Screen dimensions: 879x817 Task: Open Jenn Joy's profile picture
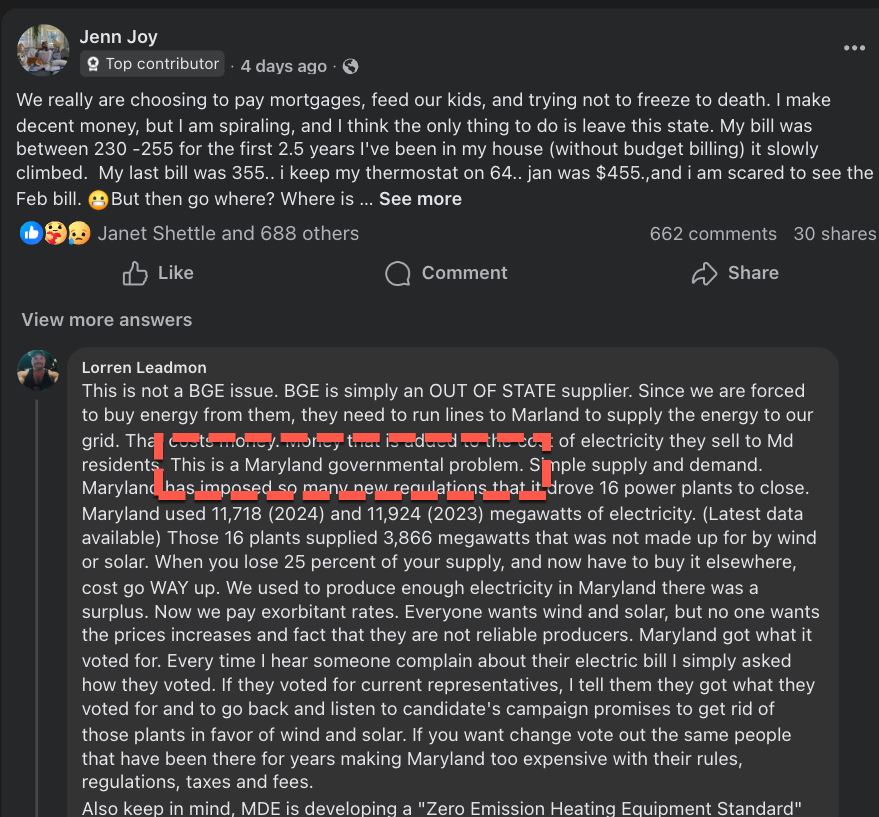pos(43,50)
